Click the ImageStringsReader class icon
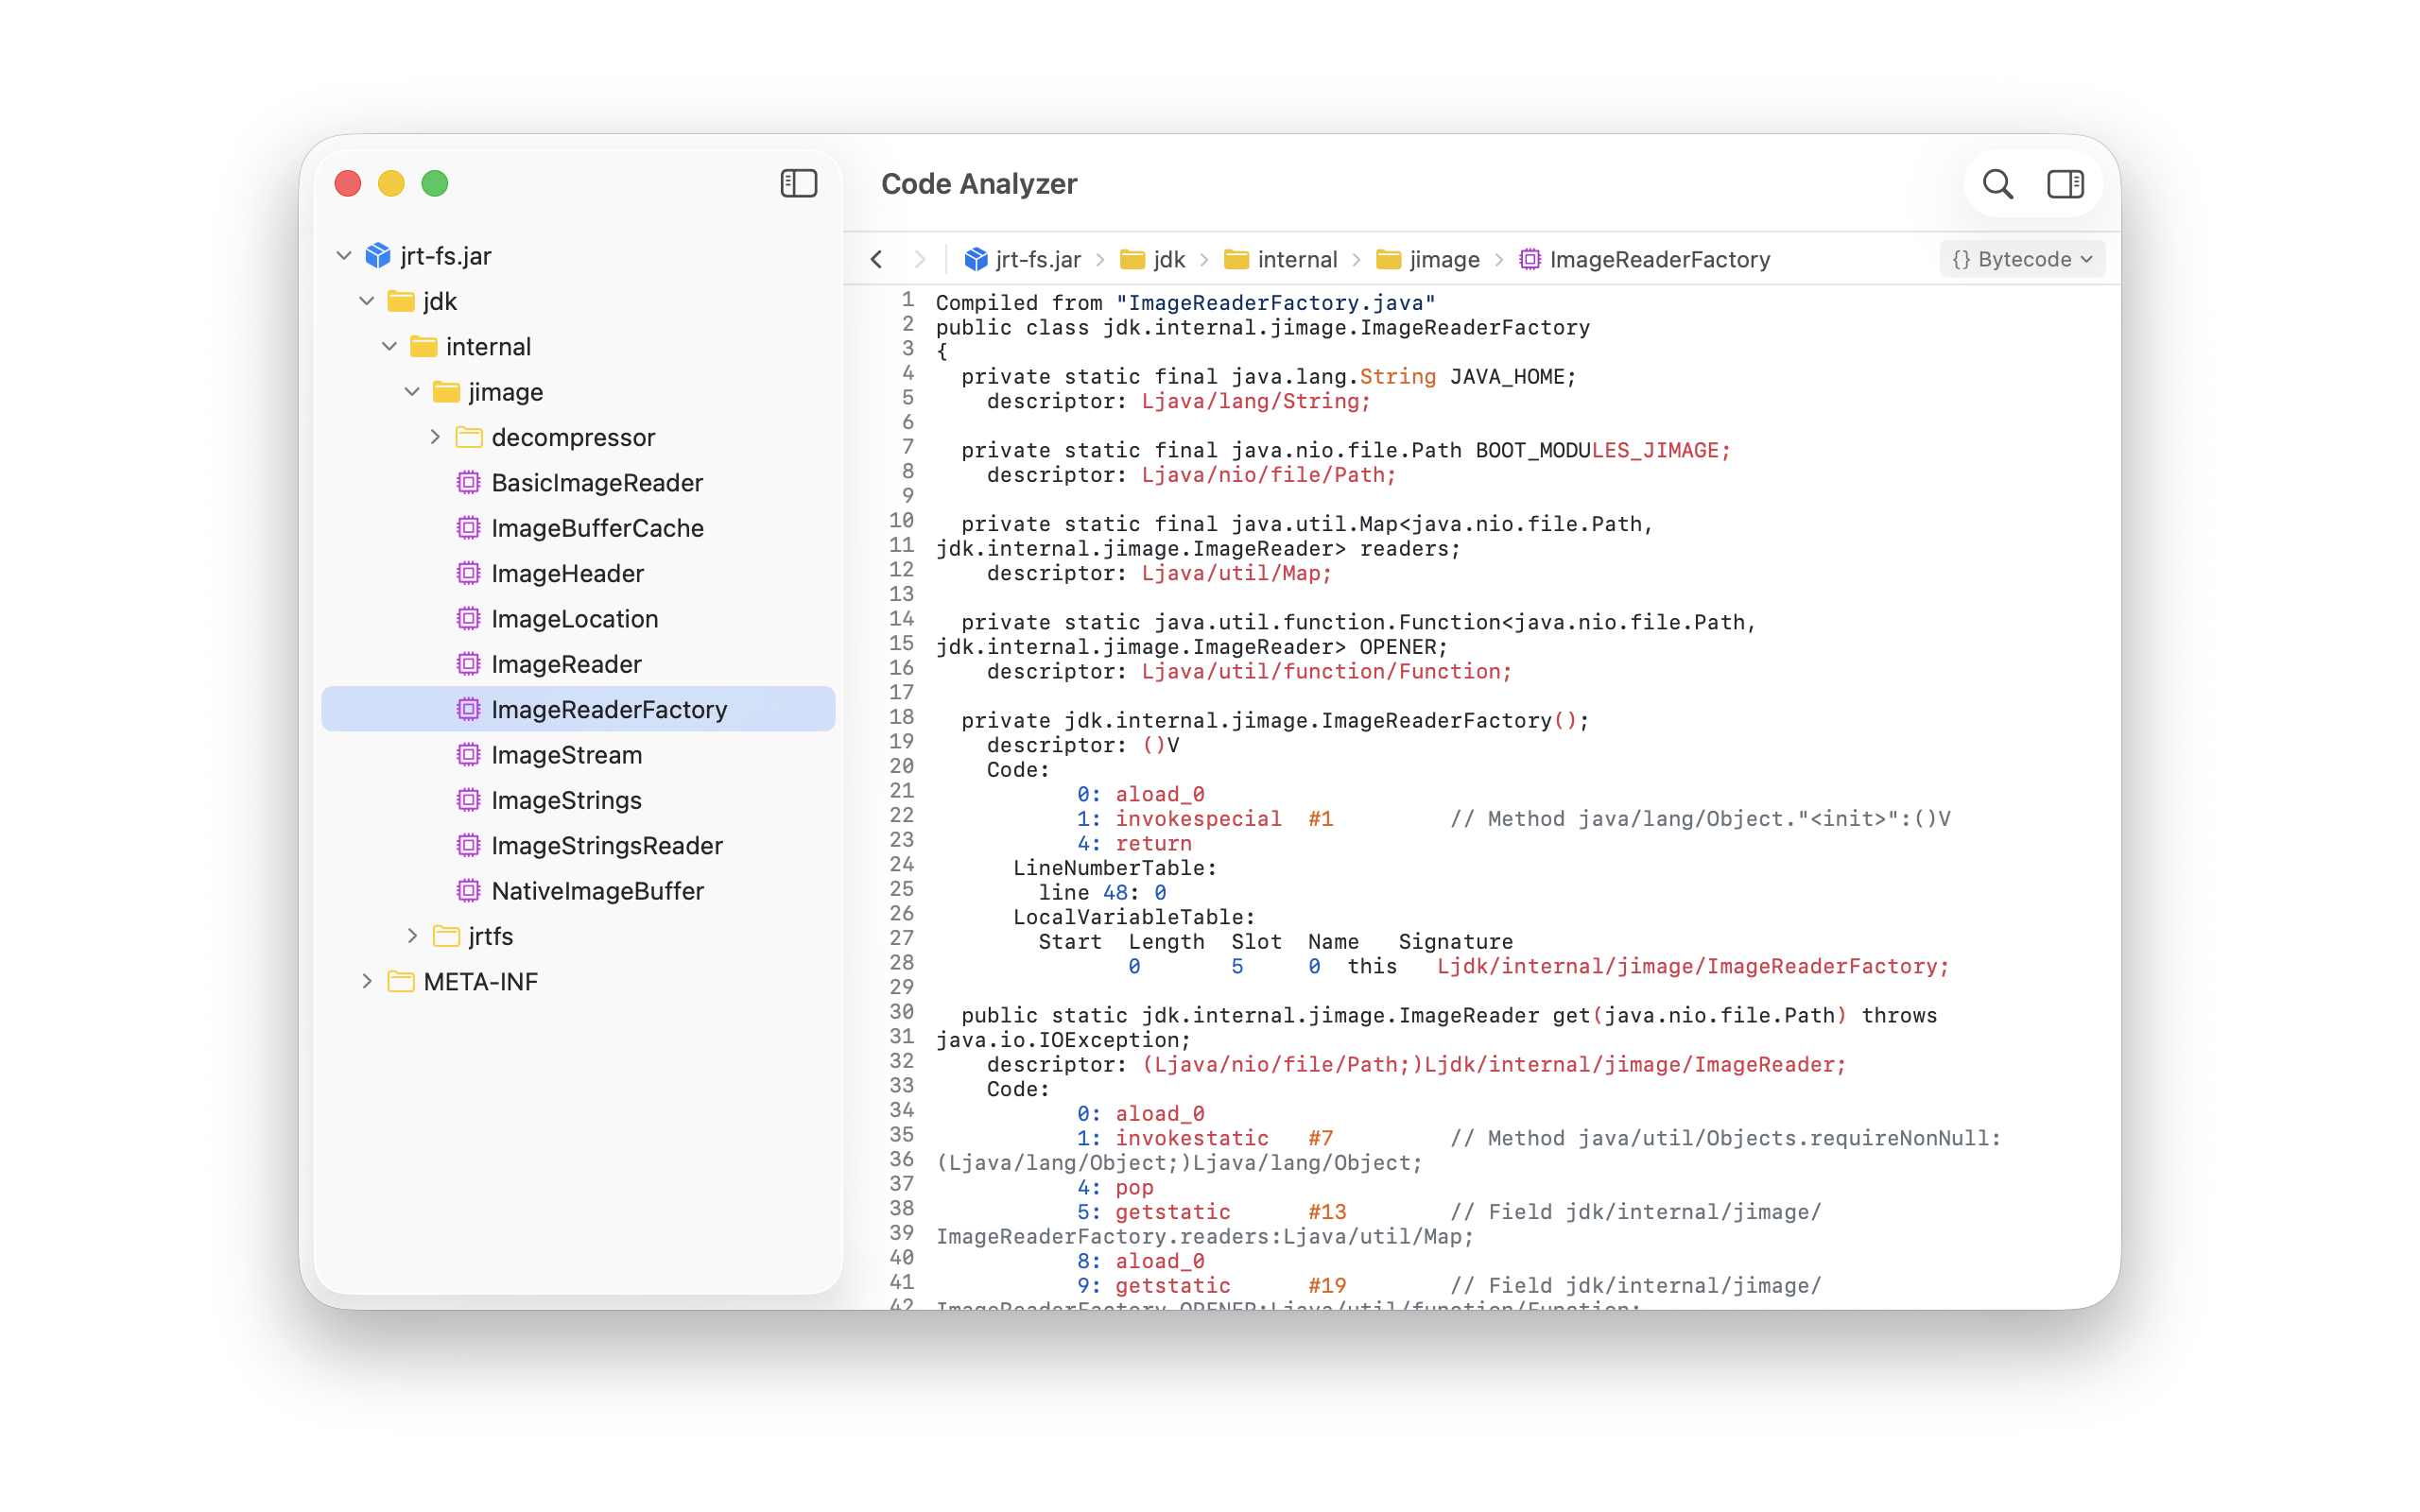The image size is (2420, 1512). [468, 846]
